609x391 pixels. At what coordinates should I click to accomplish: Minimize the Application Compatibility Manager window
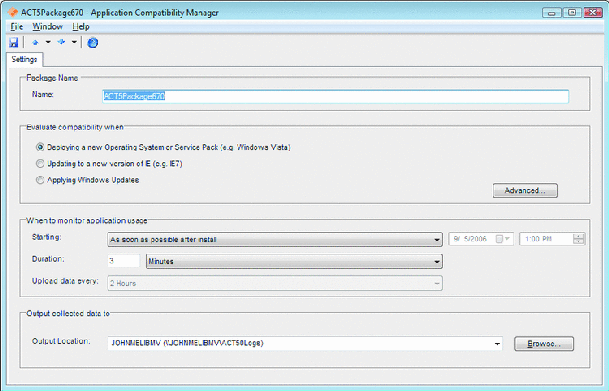pyautogui.click(x=551, y=13)
